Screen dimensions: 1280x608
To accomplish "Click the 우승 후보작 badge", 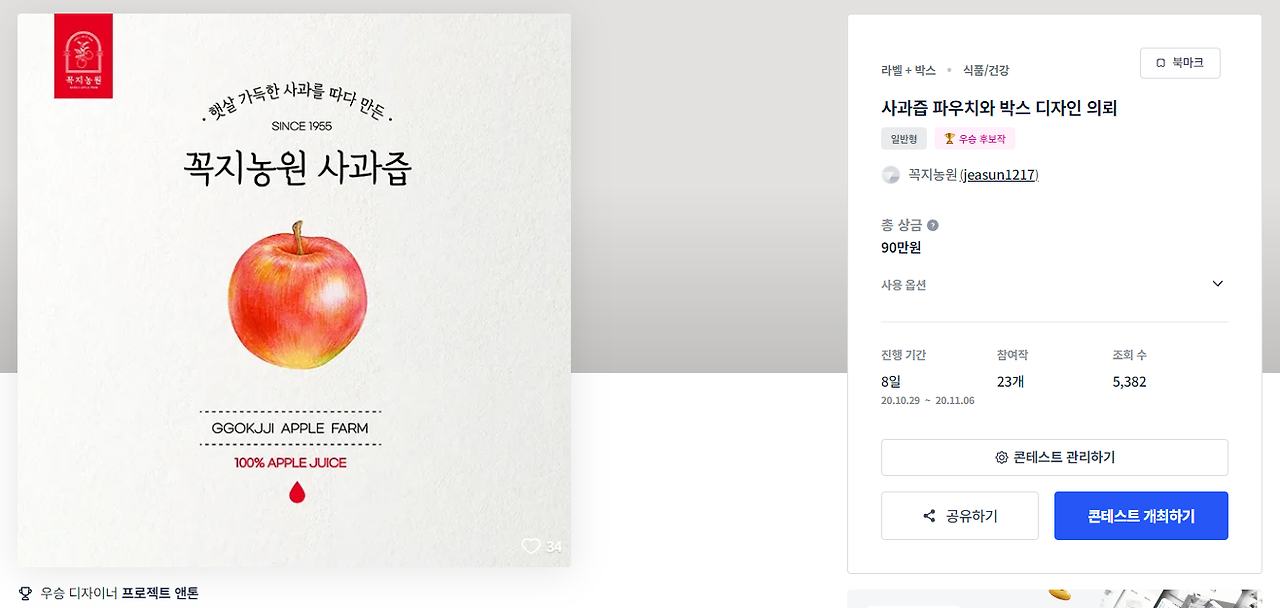I will point(975,139).
